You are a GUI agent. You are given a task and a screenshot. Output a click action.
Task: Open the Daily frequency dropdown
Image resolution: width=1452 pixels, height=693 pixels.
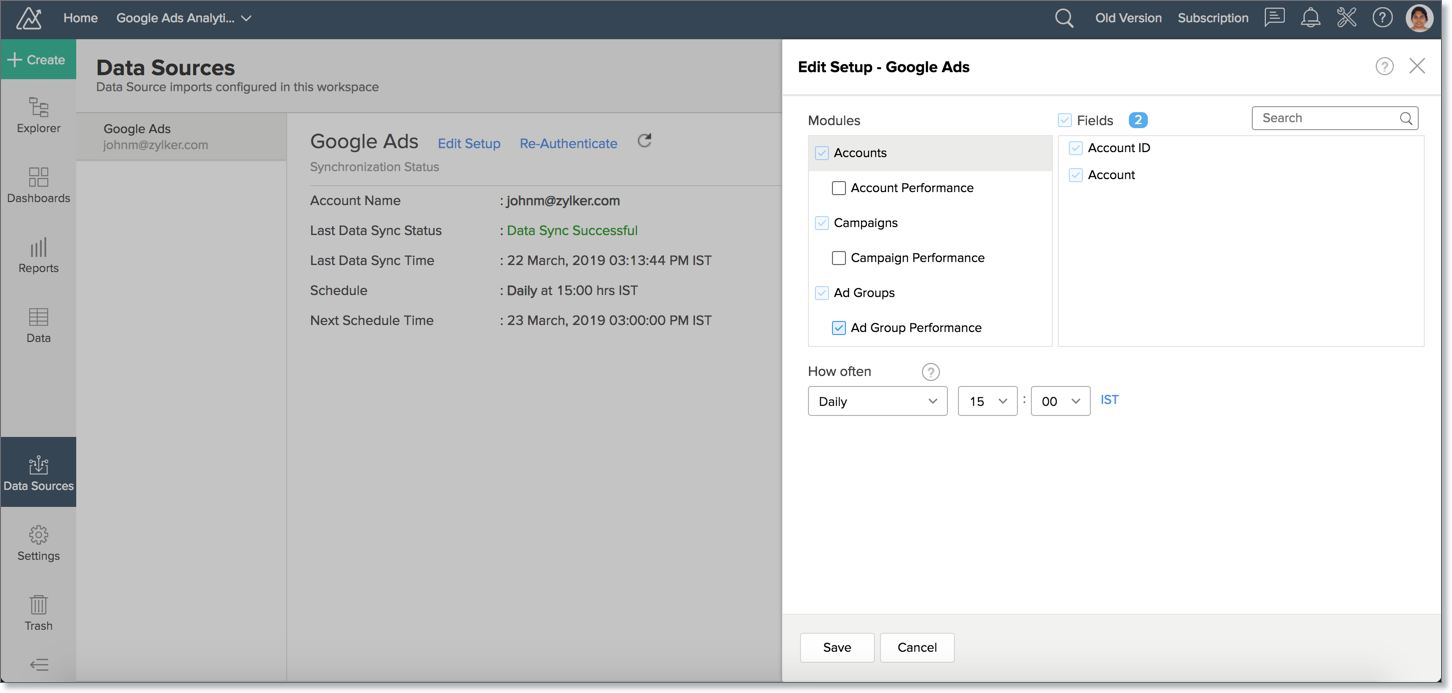coord(877,401)
